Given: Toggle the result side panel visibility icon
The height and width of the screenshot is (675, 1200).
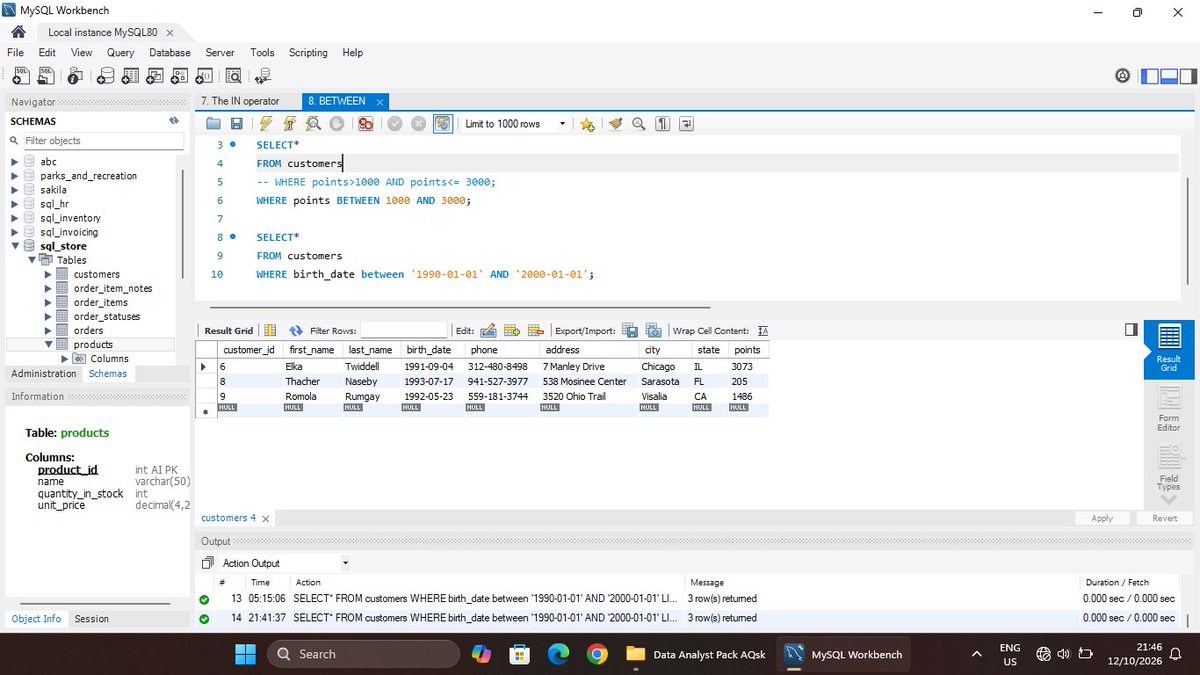Looking at the screenshot, I should click(1131, 329).
